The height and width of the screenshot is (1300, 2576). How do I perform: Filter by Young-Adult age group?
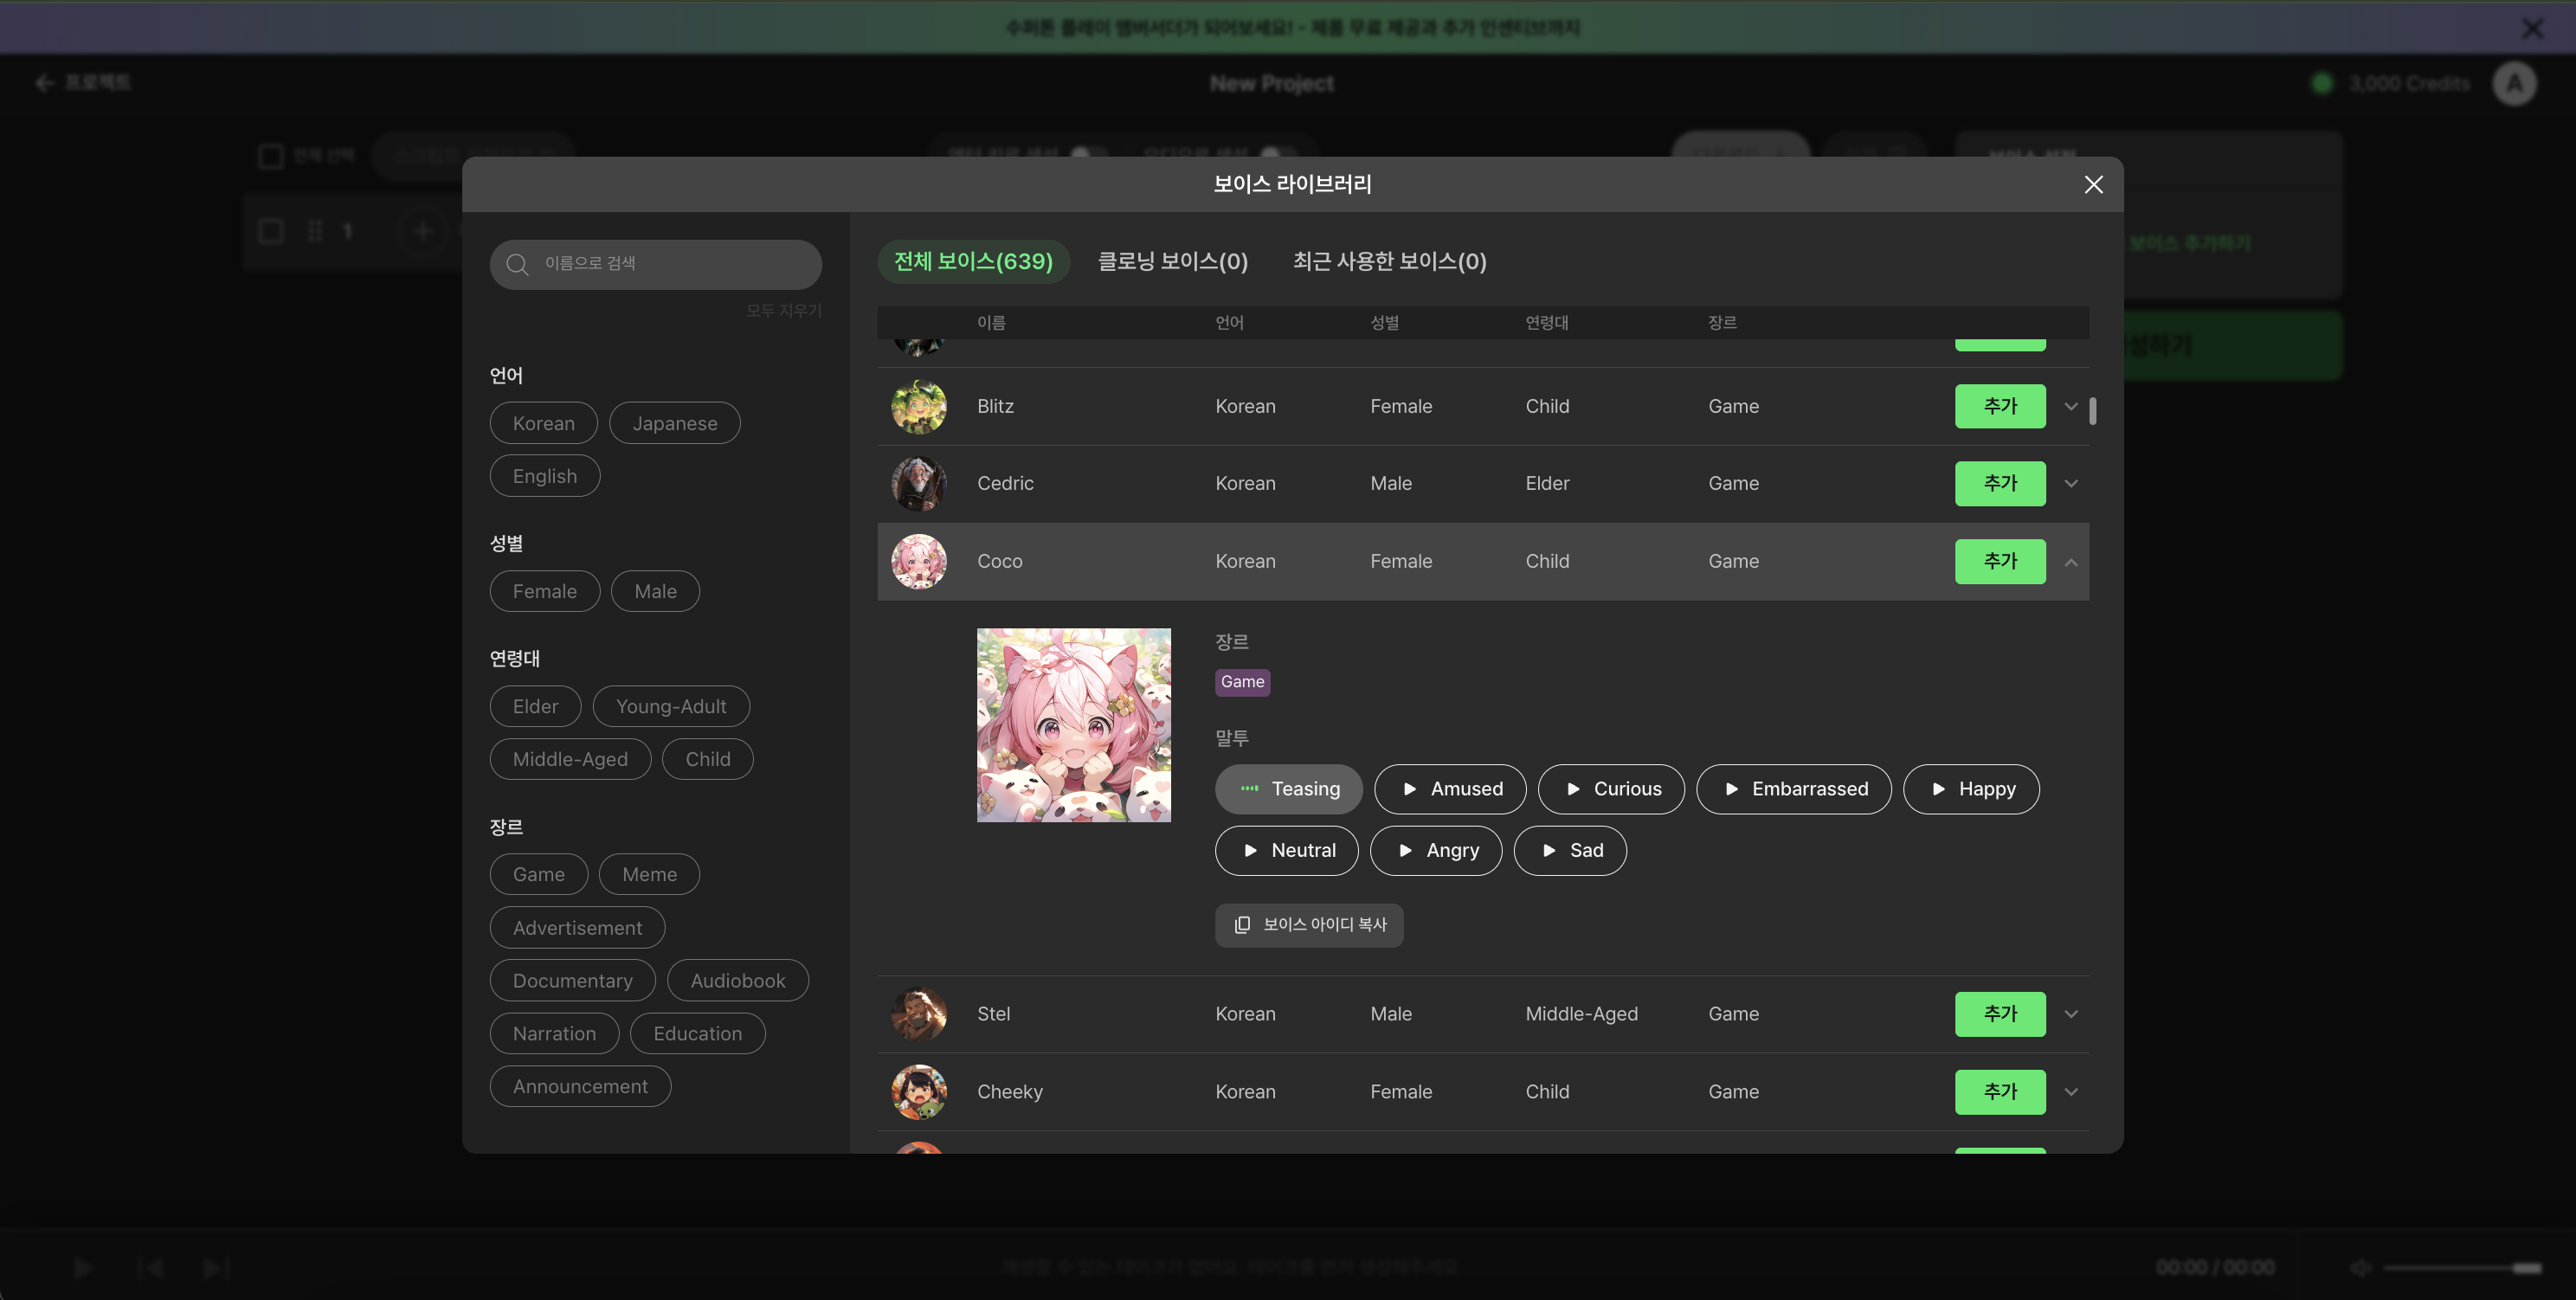click(671, 706)
